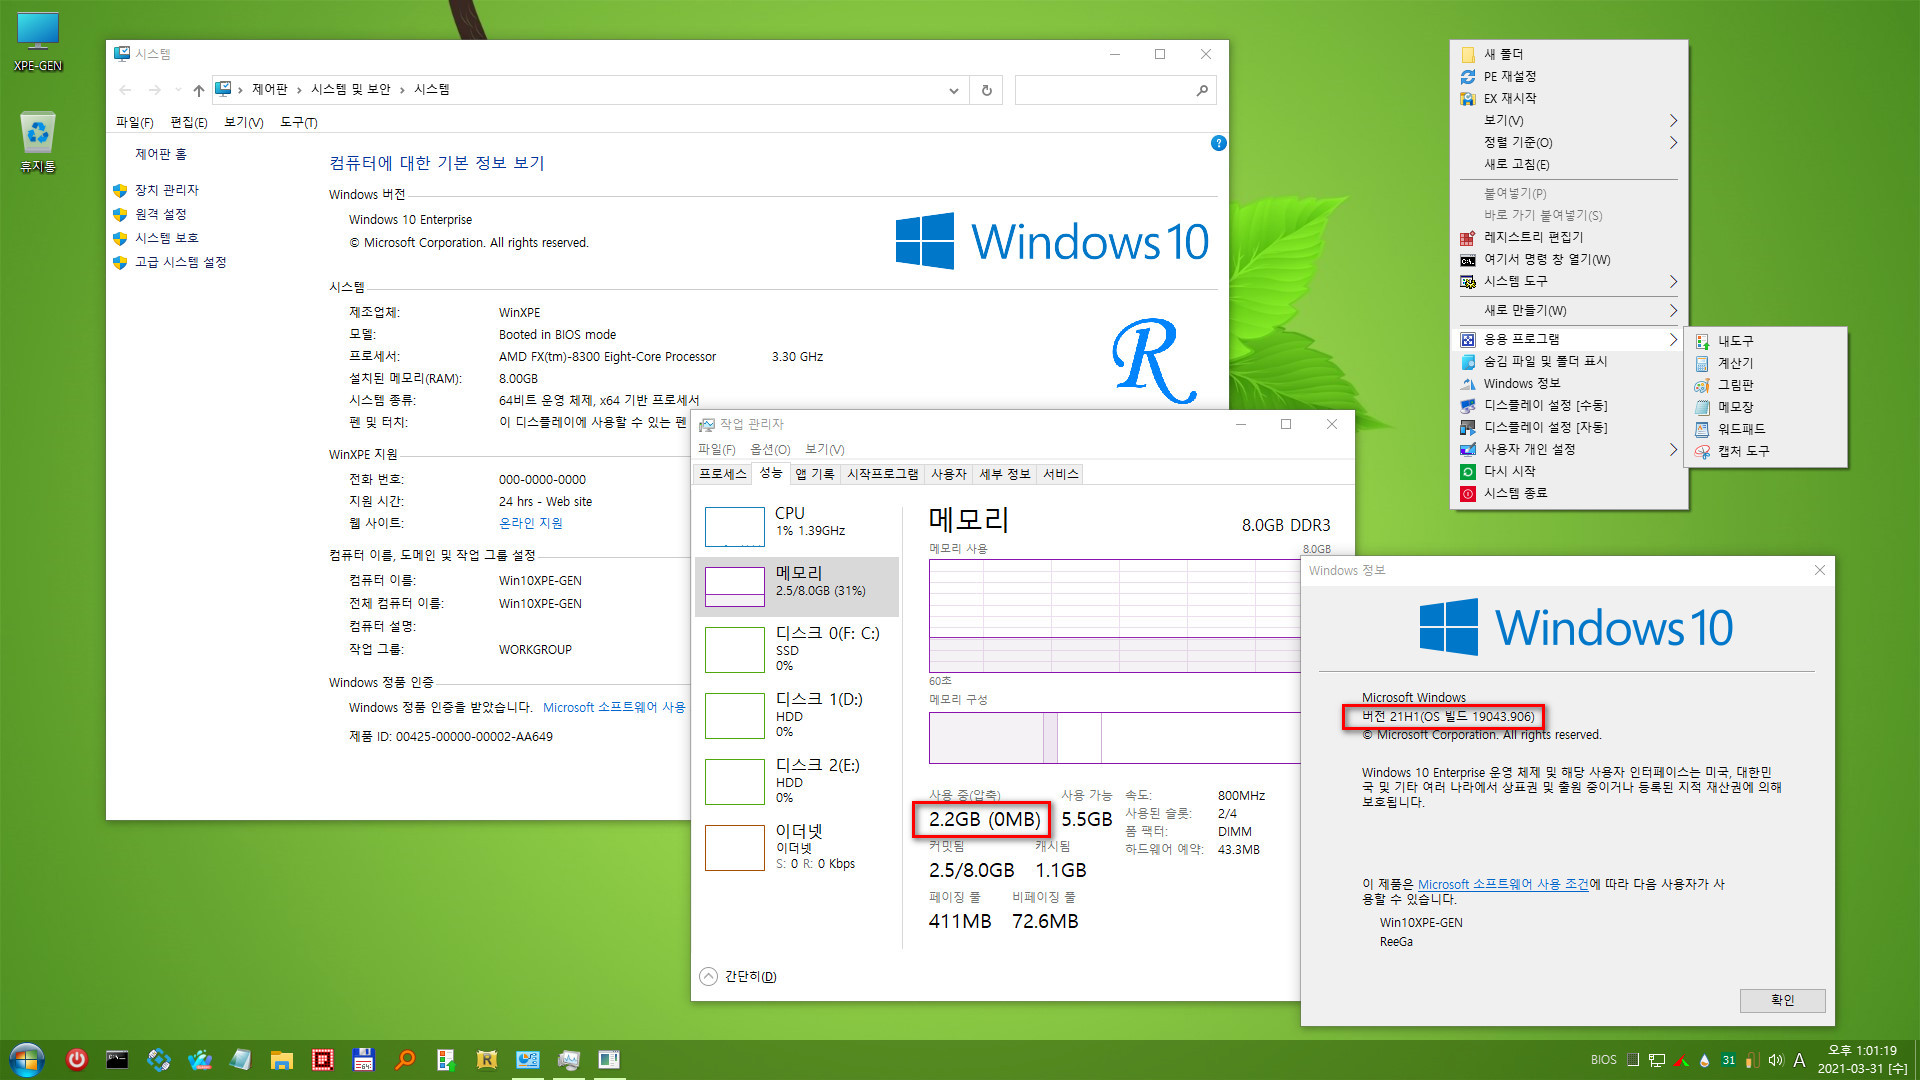Click the red chip icon on taskbar

point(322,1060)
